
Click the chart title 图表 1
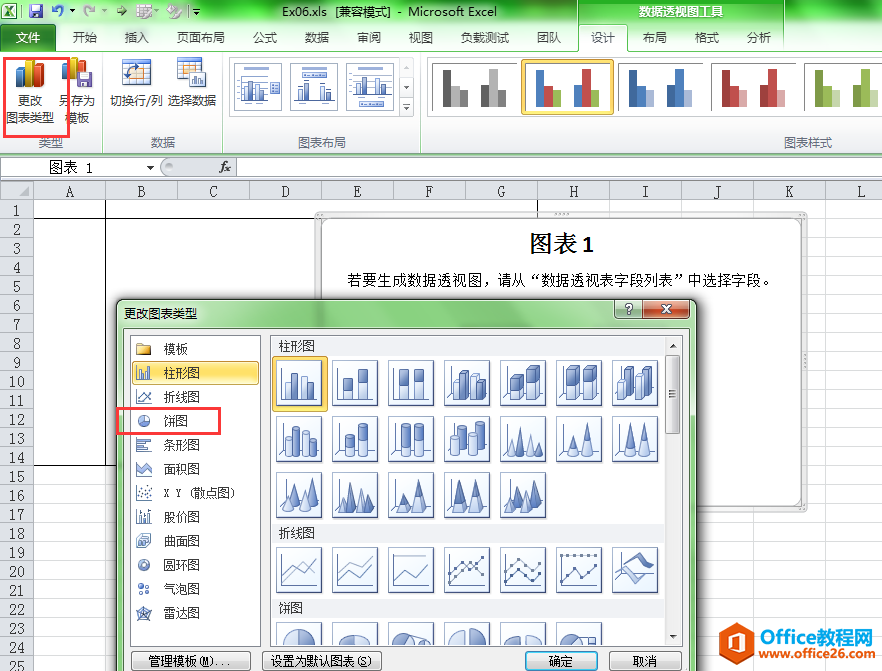[x=561, y=244]
